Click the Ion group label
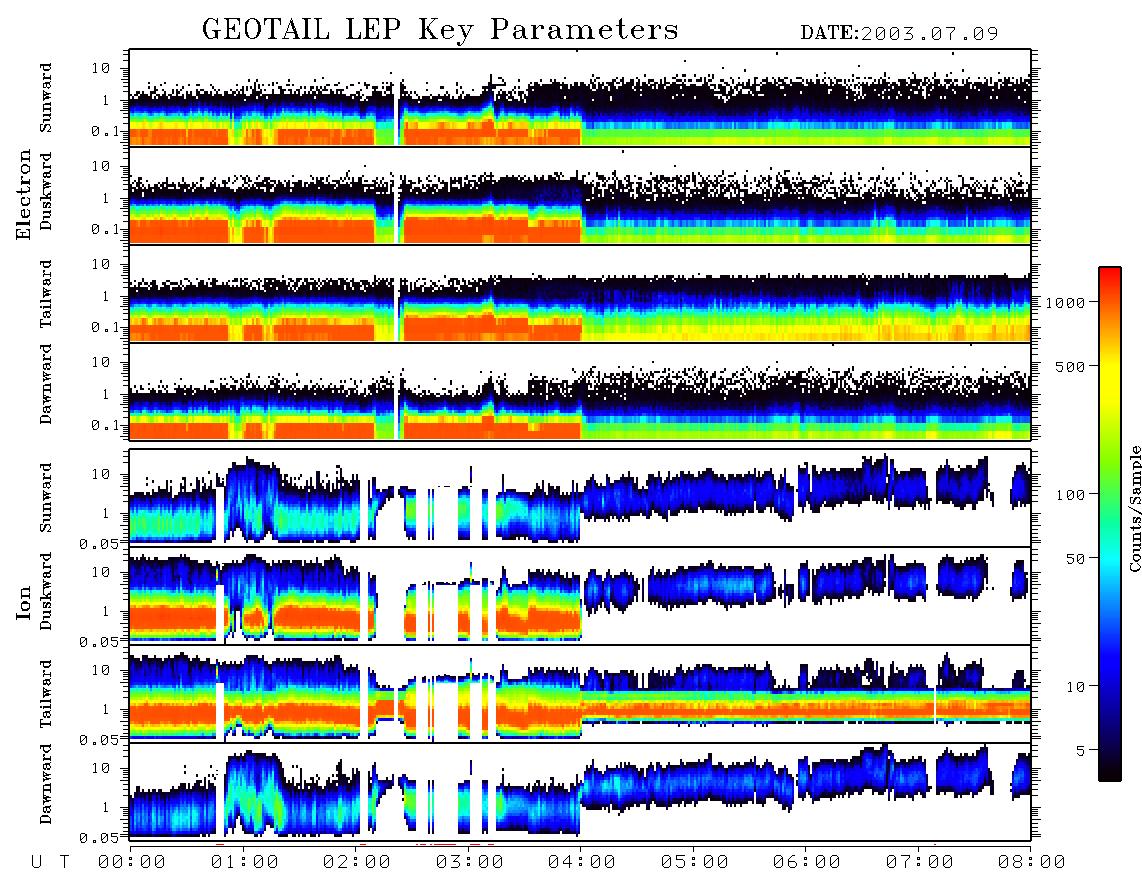Viewport: 1142px width, 880px height. pos(24,602)
